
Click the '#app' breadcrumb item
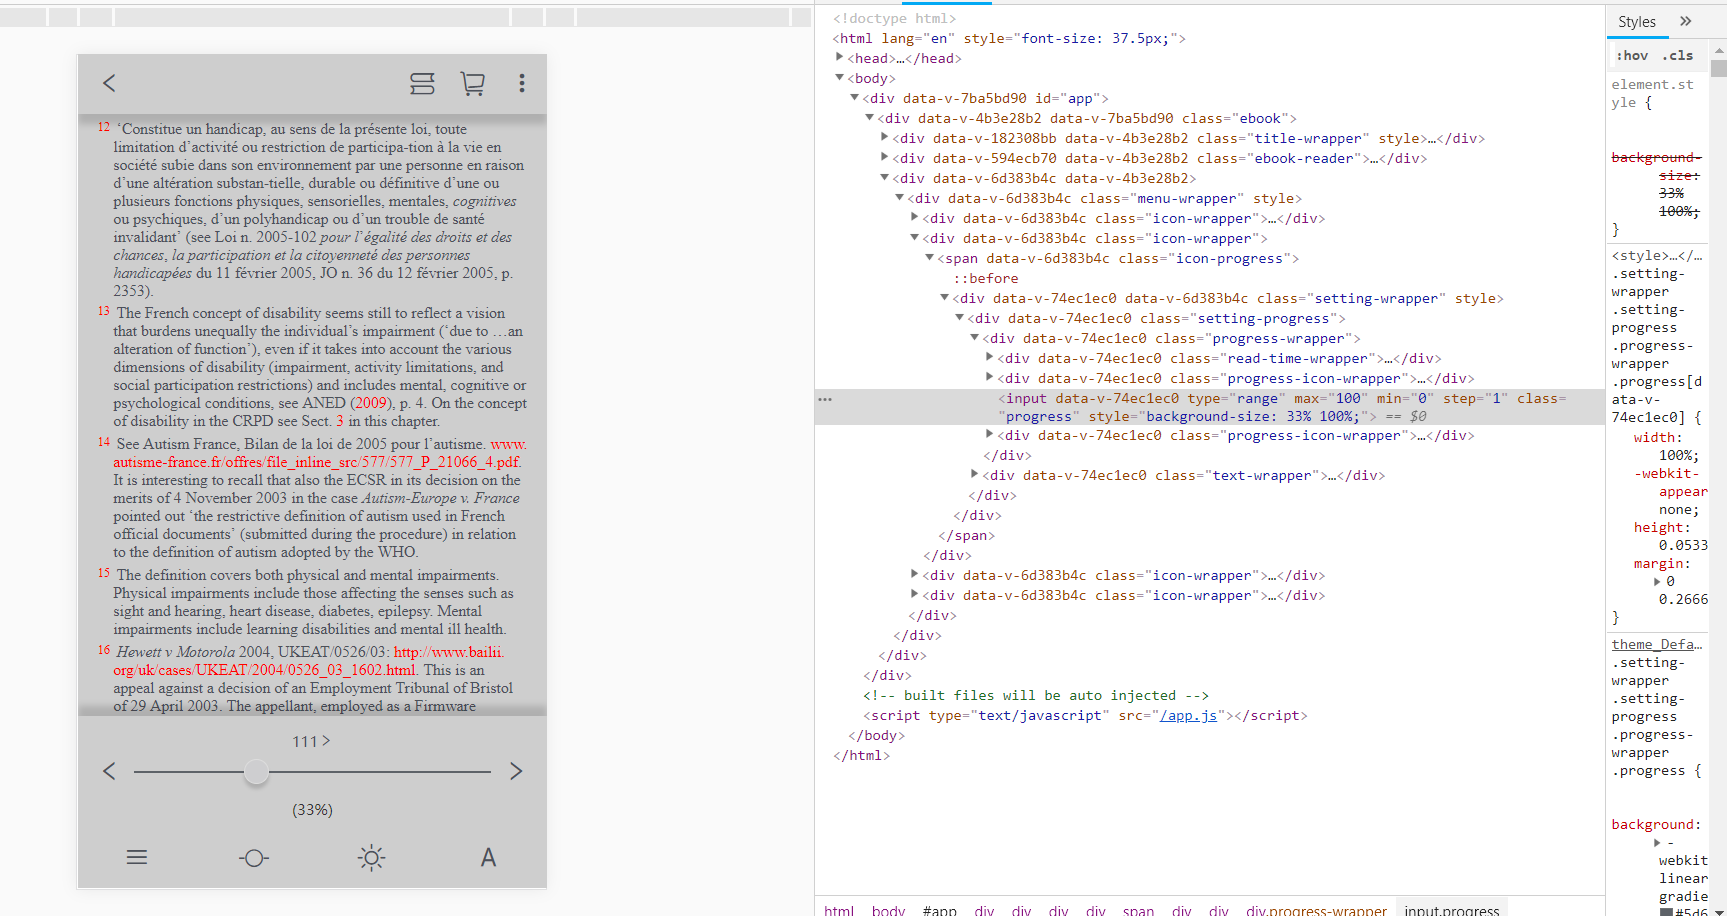(x=939, y=910)
